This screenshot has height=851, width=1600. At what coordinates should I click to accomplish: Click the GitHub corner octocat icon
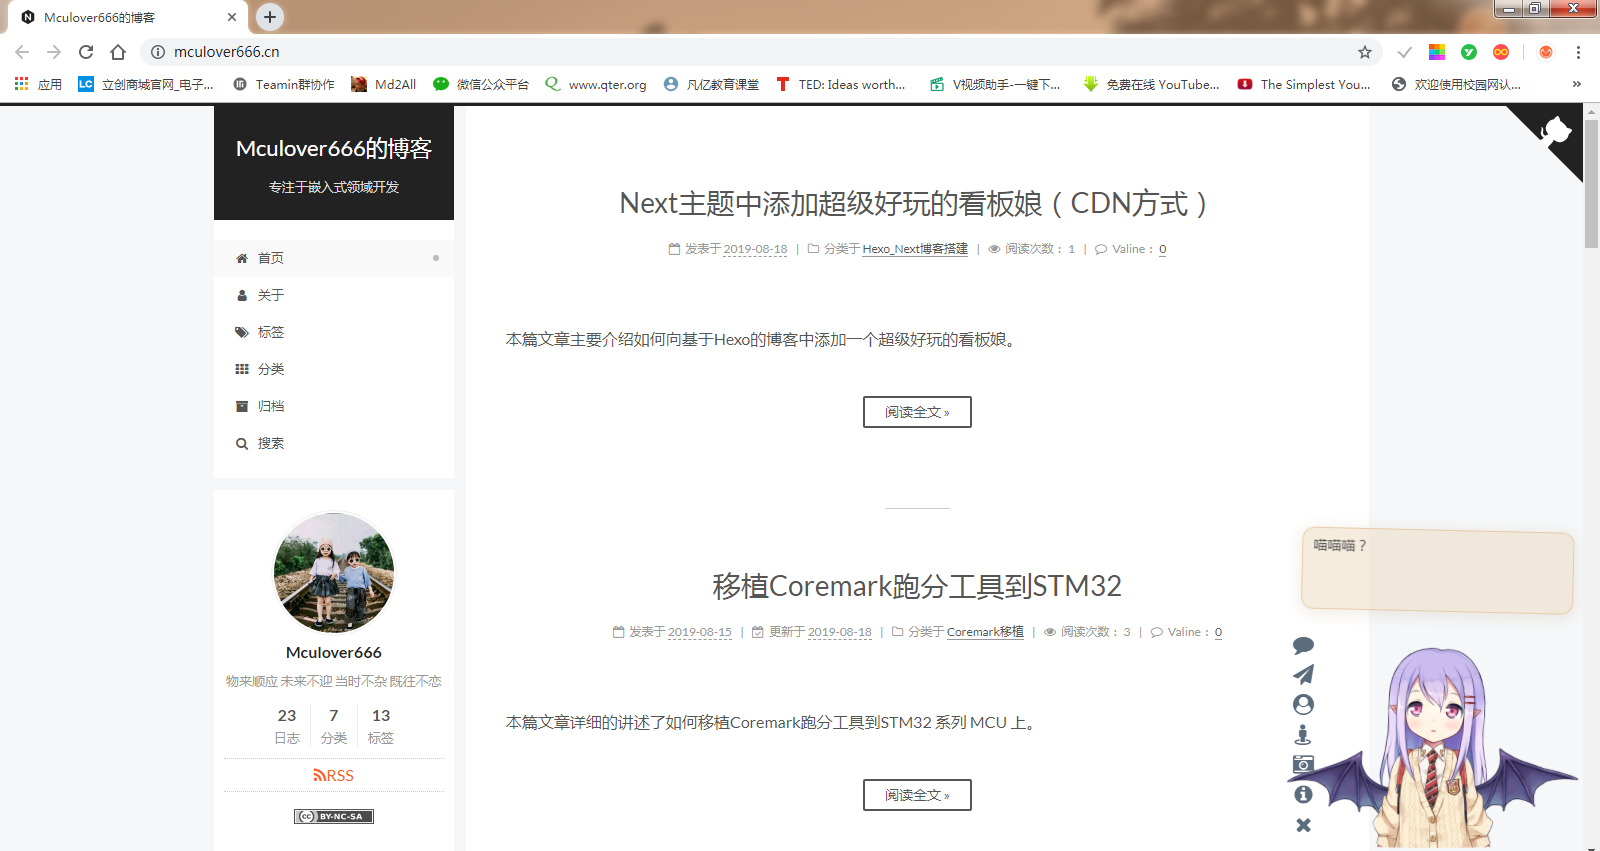click(x=1555, y=133)
